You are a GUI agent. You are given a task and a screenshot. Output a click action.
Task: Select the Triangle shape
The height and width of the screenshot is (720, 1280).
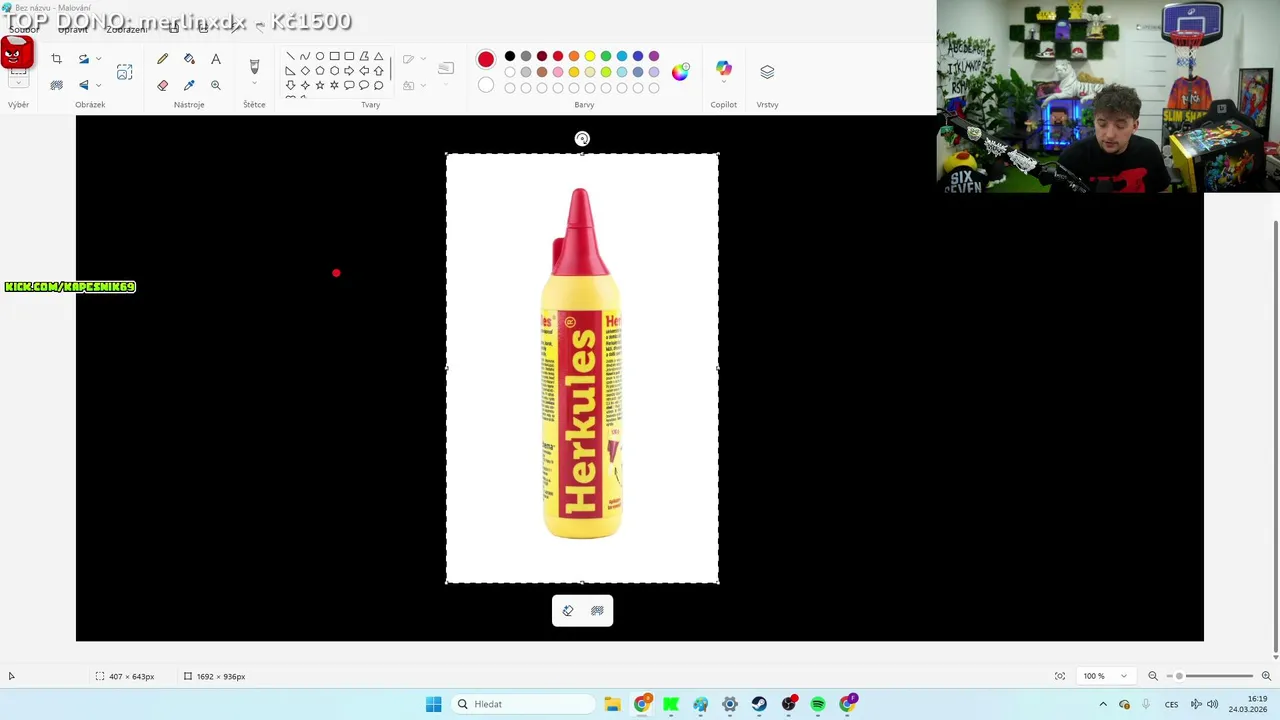pyautogui.click(x=378, y=56)
